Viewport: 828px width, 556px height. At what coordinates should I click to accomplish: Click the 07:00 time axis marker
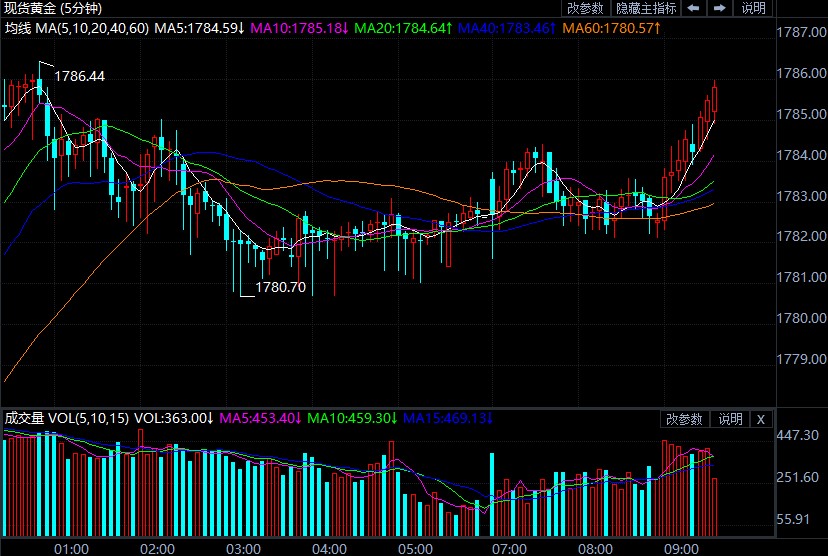pos(509,549)
